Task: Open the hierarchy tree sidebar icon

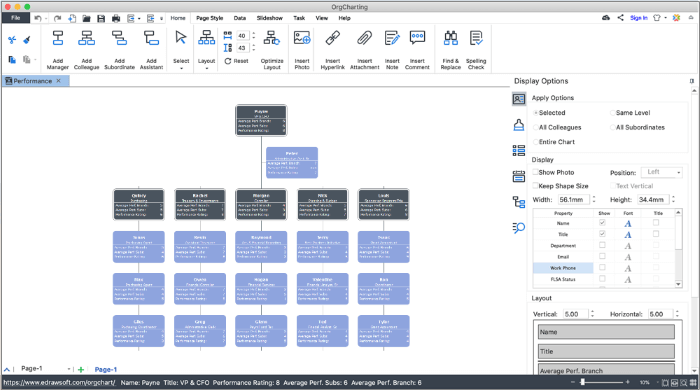Action: coord(519,202)
